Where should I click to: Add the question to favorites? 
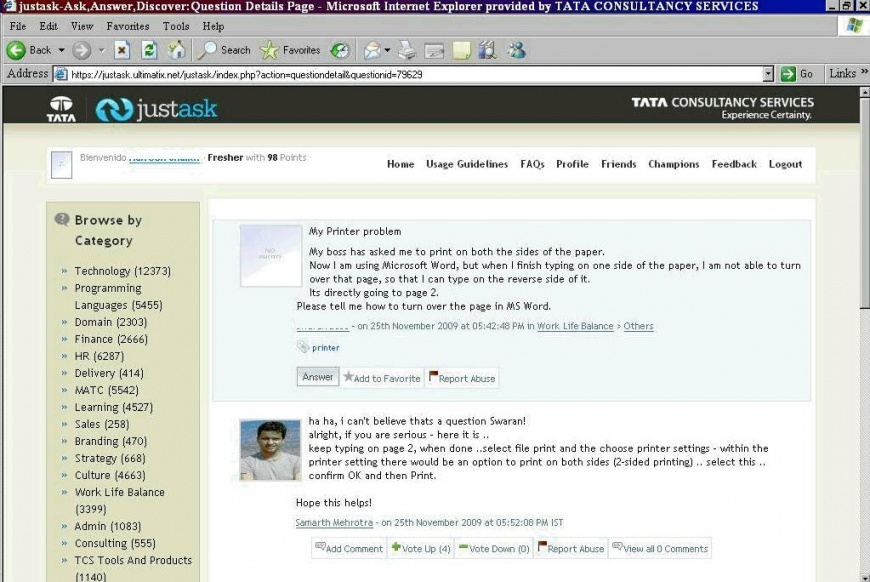tap(381, 378)
